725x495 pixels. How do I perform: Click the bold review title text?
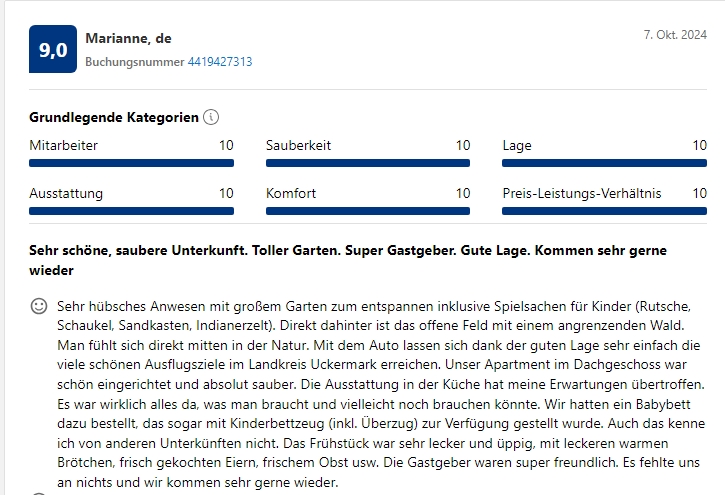tap(348, 260)
